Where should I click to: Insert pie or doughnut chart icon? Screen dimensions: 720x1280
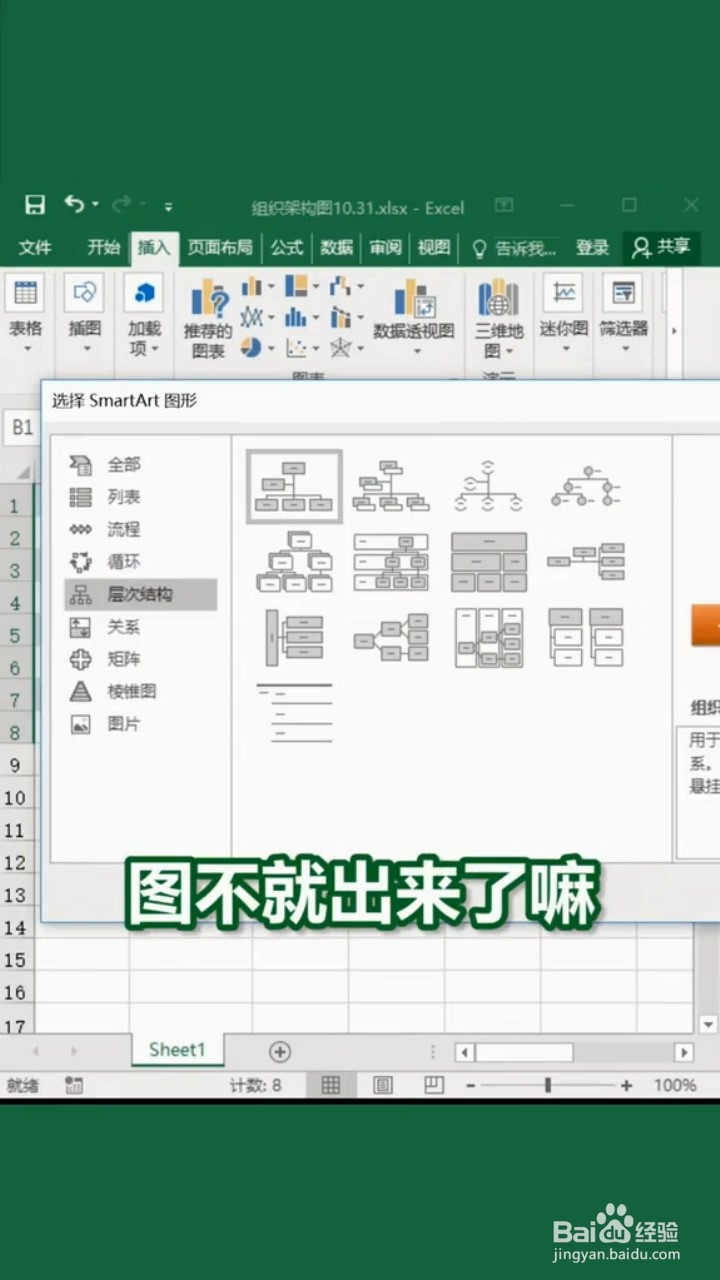[x=257, y=347]
